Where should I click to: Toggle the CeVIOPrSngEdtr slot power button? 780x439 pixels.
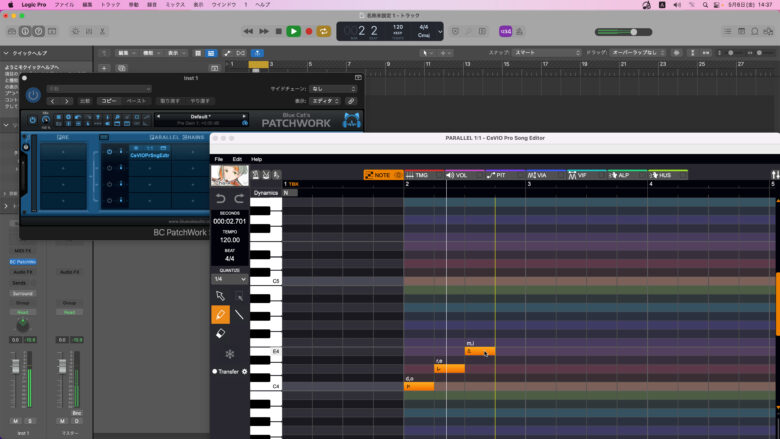[109, 152]
